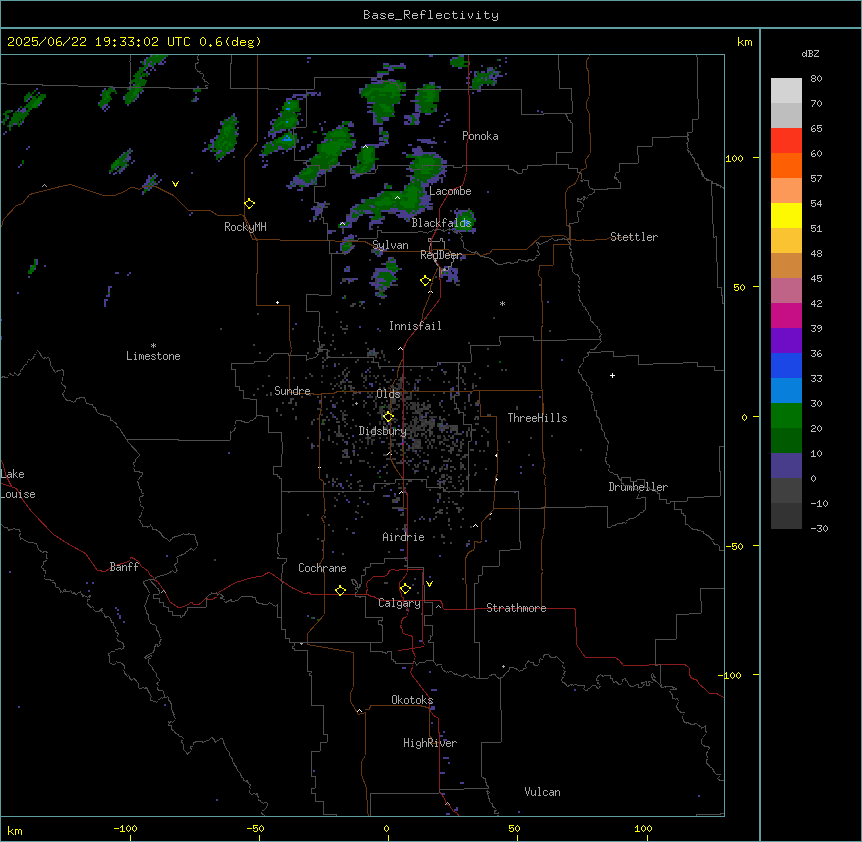The height and width of the screenshot is (842, 862).
Task: Click the 80 value on the dBZ scale
Action: (x=816, y=79)
